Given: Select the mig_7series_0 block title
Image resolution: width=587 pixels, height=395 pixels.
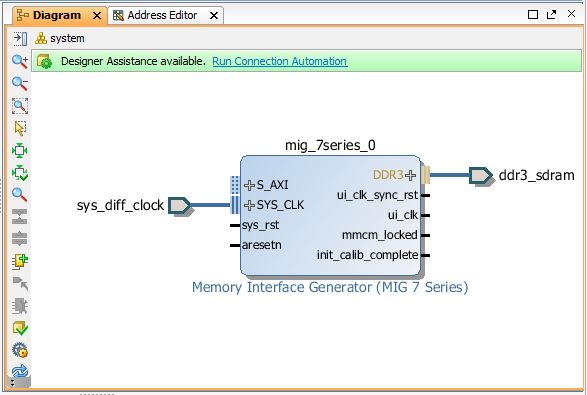Looking at the screenshot, I should (x=330, y=145).
